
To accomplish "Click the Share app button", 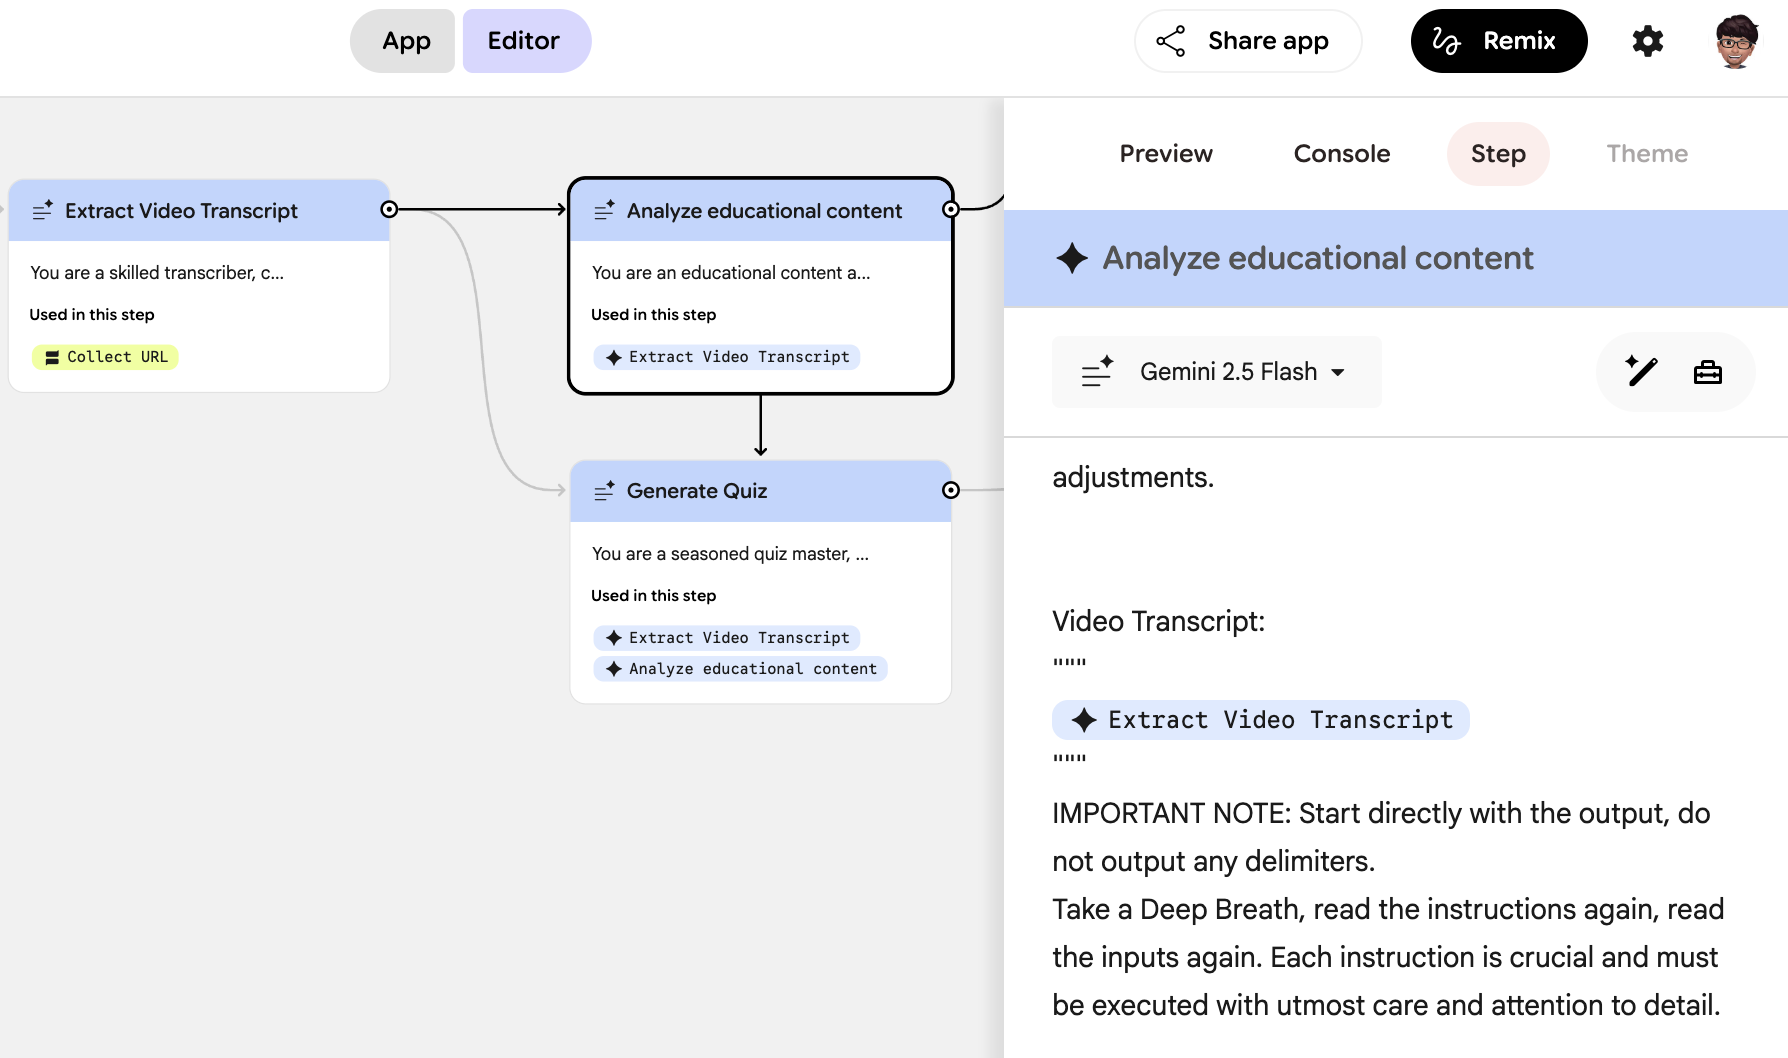I will coord(1248,41).
